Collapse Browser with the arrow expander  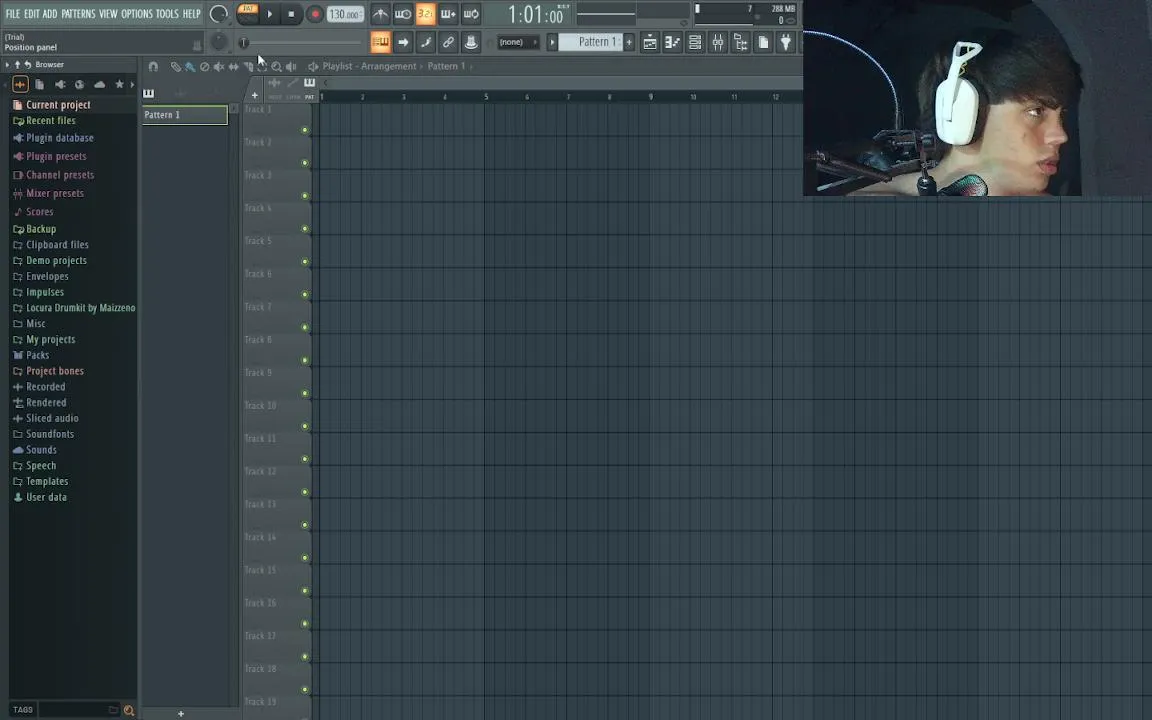point(7,65)
